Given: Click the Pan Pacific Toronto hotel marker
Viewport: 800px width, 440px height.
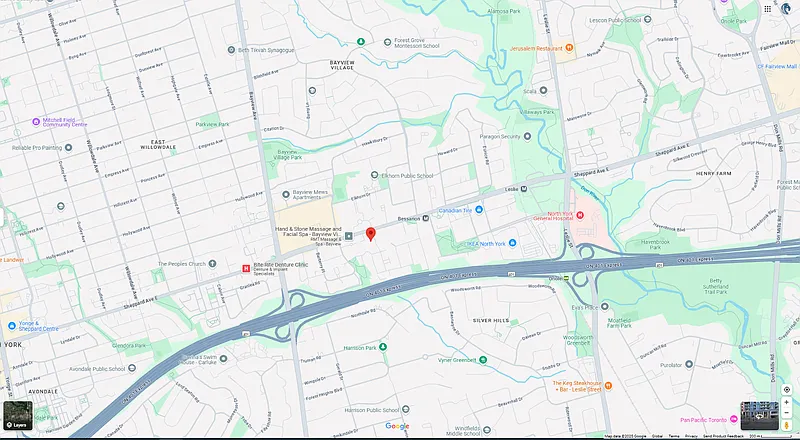Looking at the screenshot, I should click(734, 420).
